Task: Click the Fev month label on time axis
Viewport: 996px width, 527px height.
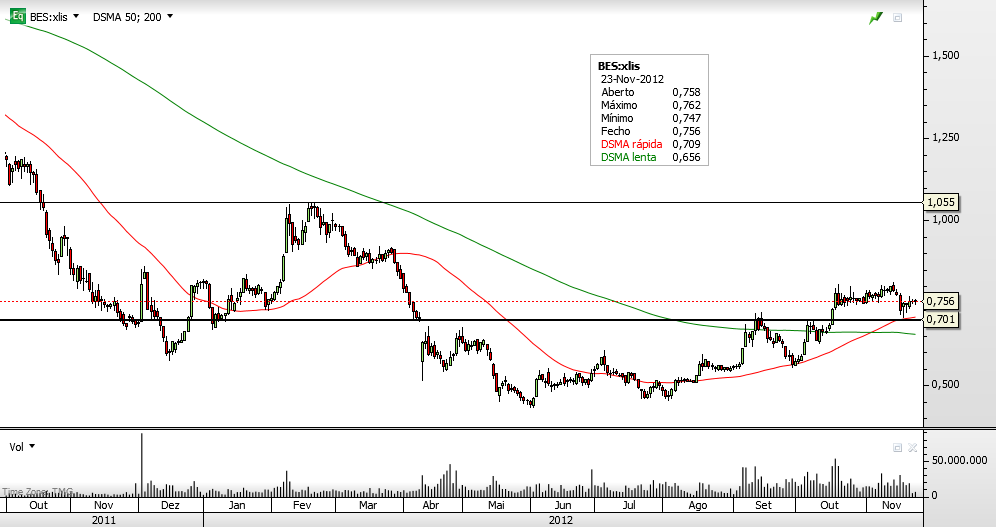Action: tap(302, 505)
